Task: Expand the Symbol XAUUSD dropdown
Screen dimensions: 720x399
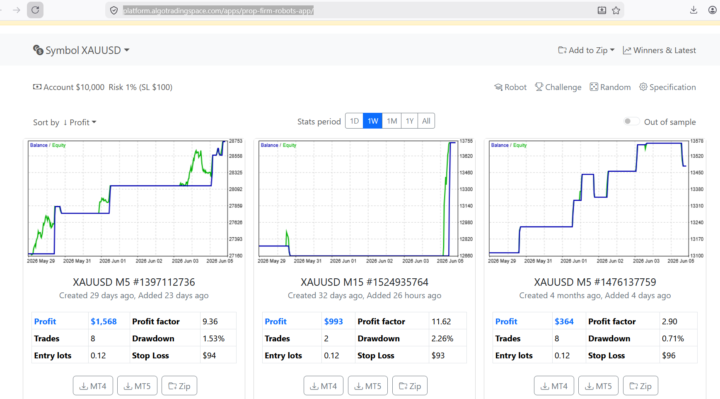Action: click(81, 50)
